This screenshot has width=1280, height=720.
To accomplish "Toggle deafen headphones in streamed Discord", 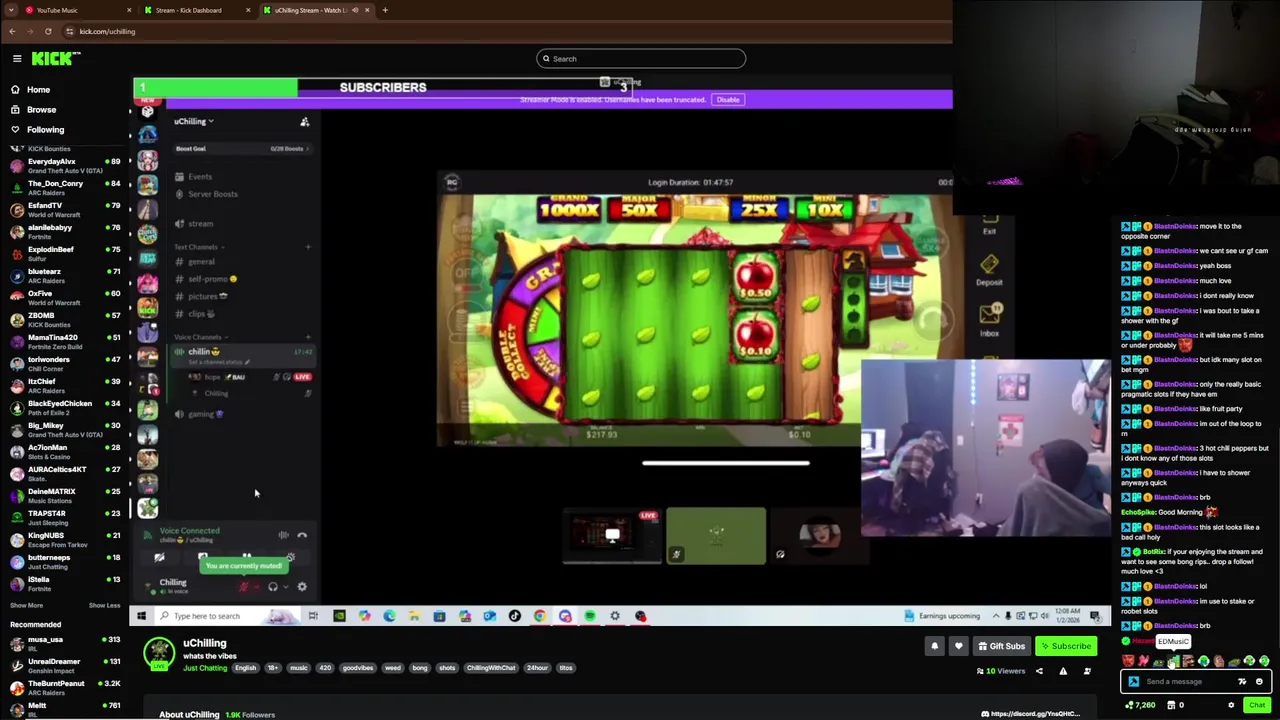I will click(x=272, y=587).
